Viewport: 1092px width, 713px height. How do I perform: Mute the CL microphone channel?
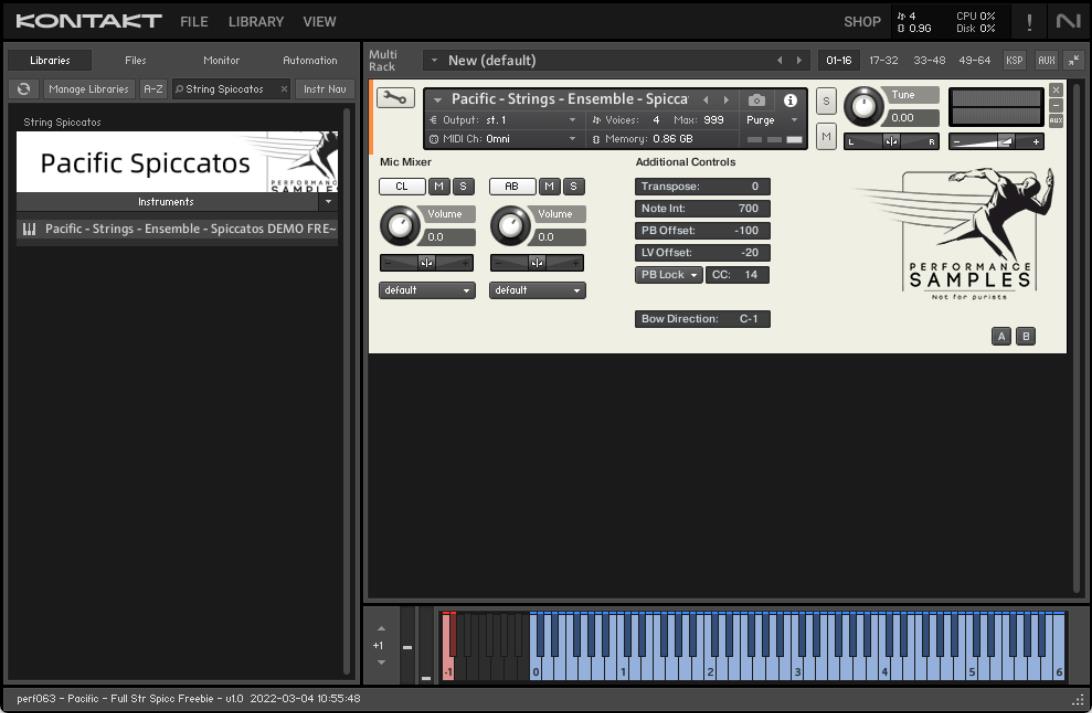[x=439, y=186]
